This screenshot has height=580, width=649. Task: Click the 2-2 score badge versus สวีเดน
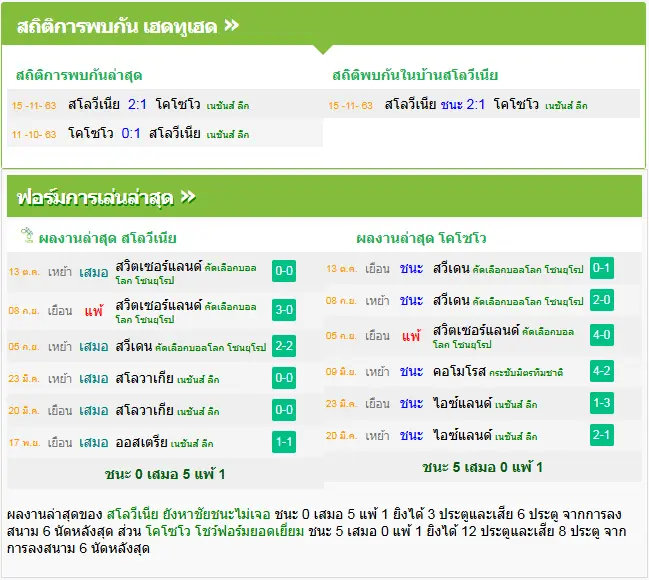(x=284, y=346)
